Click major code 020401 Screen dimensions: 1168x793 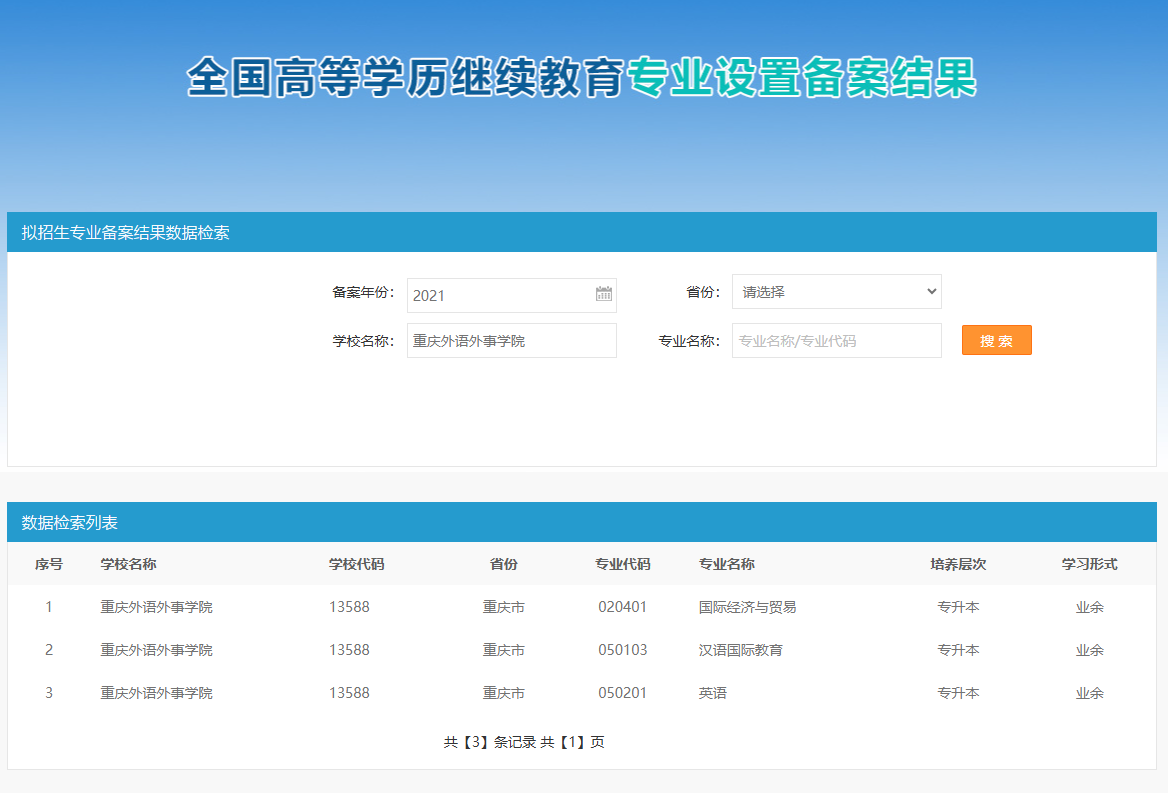[622, 607]
